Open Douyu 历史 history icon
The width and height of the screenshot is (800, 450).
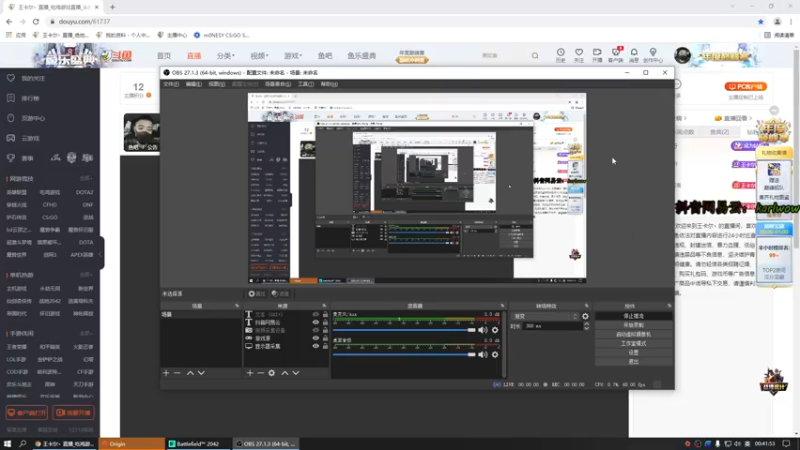[560, 55]
